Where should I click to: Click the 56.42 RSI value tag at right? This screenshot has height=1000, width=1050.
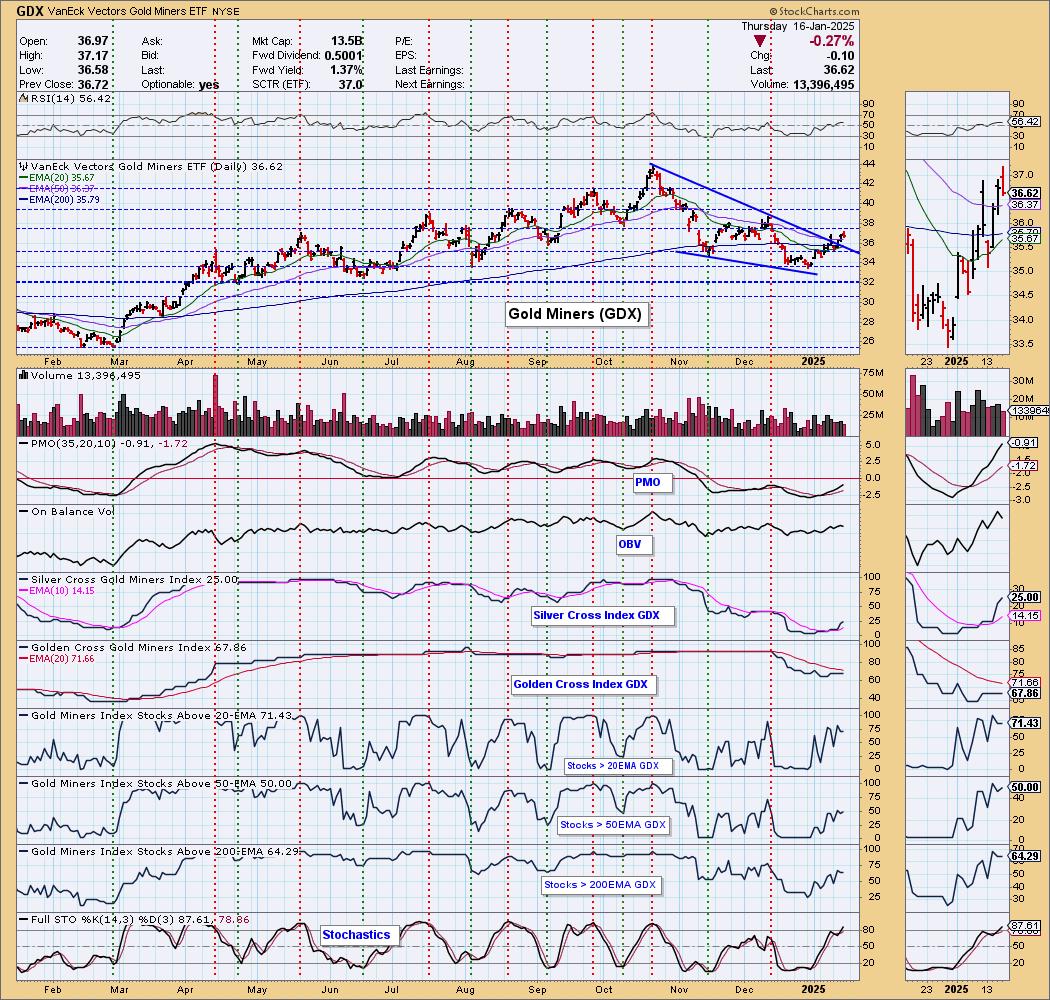tap(1025, 122)
